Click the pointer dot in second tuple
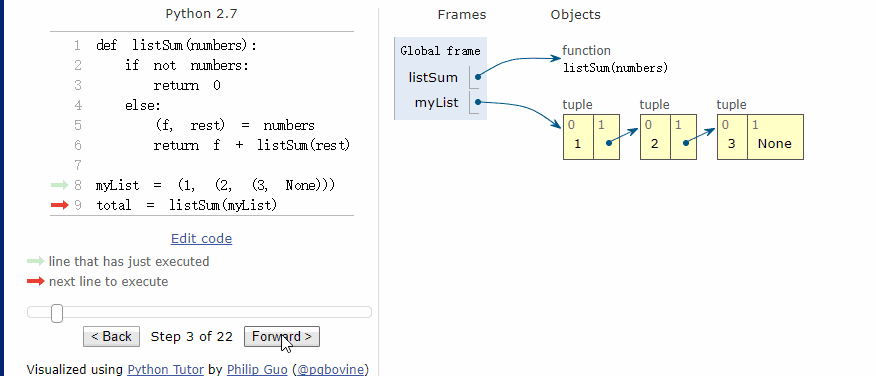 click(686, 143)
